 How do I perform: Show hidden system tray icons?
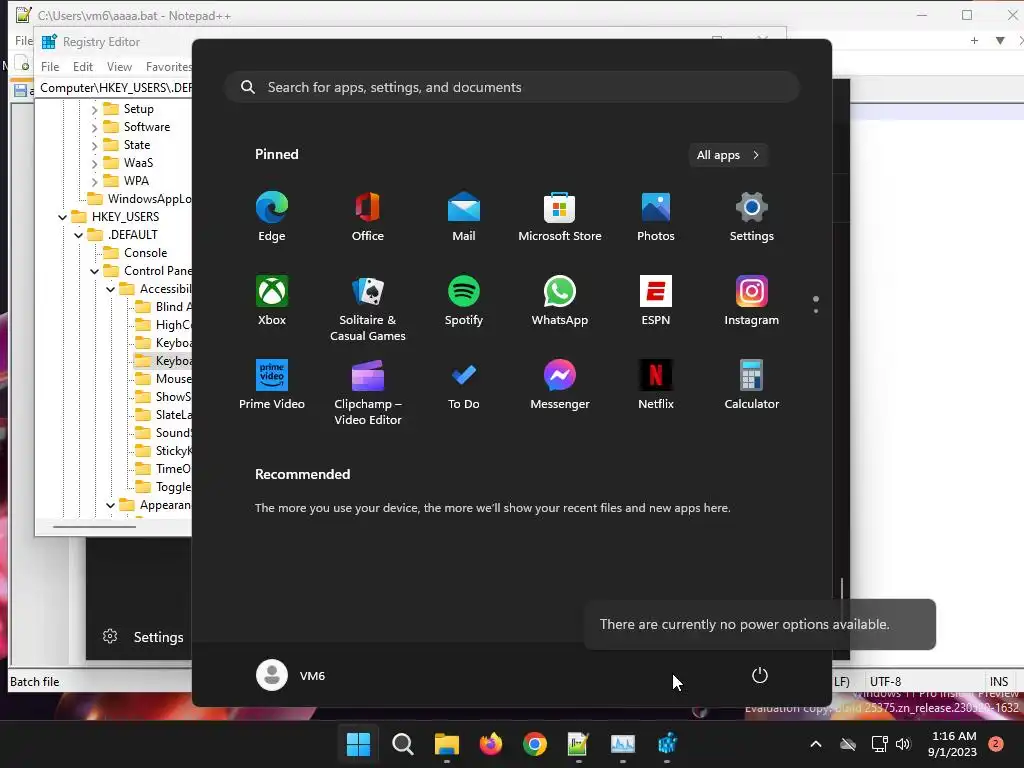coord(816,744)
